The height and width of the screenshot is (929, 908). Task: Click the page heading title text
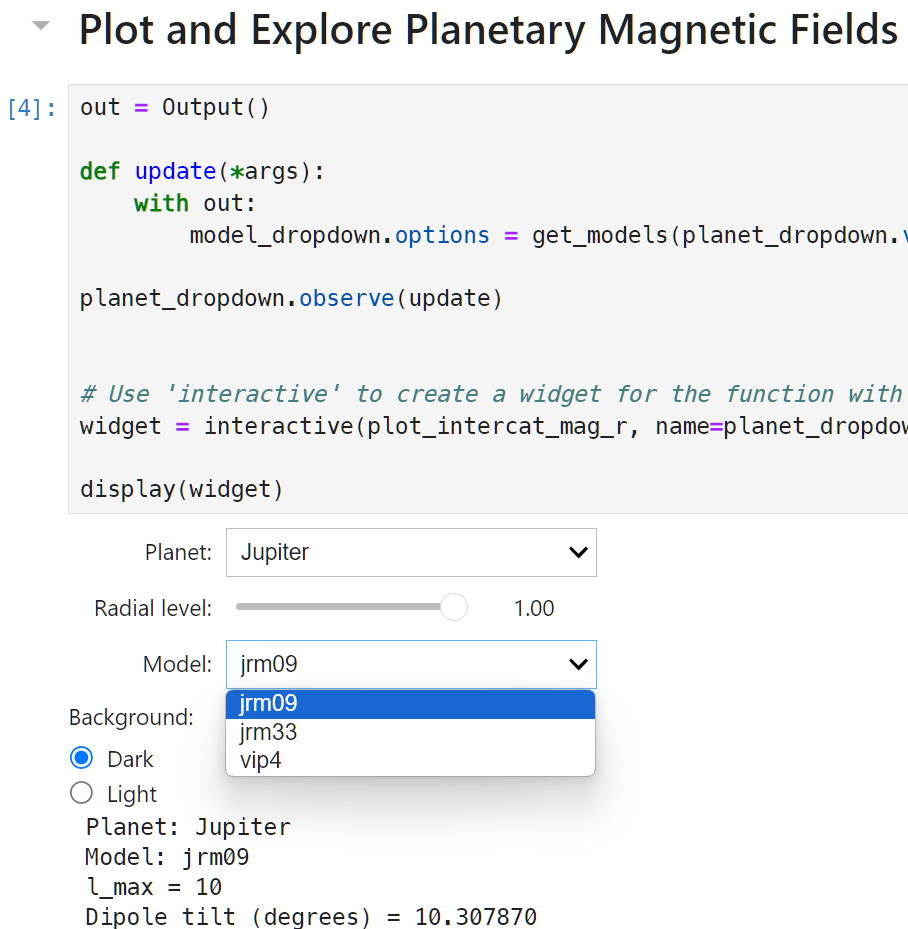tap(489, 30)
